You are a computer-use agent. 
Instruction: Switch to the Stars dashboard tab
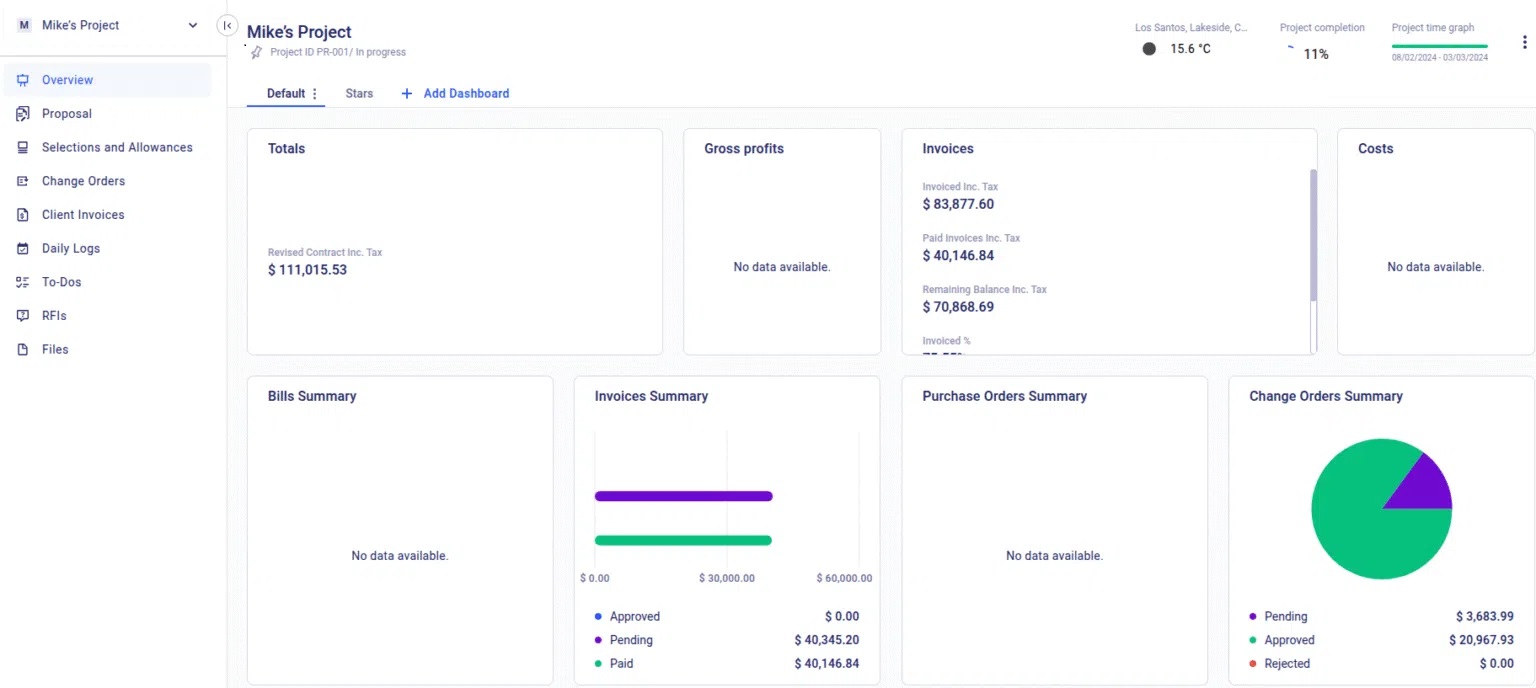point(359,94)
